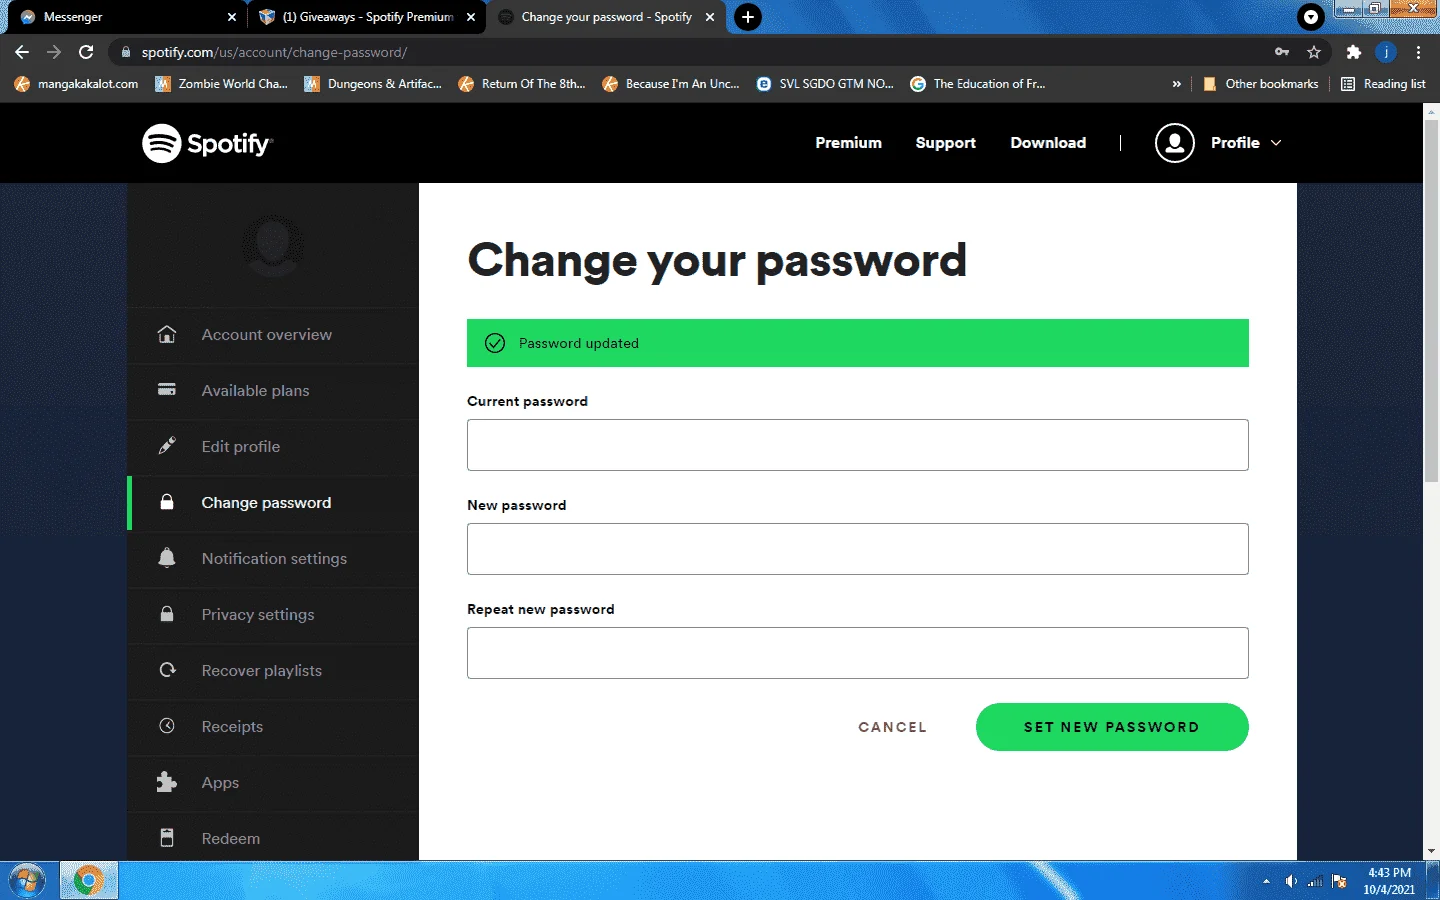
Task: Open Zombie World Cha... bookmark
Action: tap(222, 84)
